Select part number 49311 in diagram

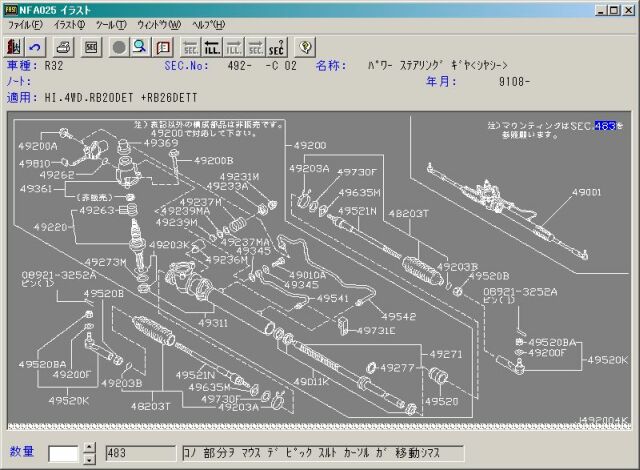point(213,323)
